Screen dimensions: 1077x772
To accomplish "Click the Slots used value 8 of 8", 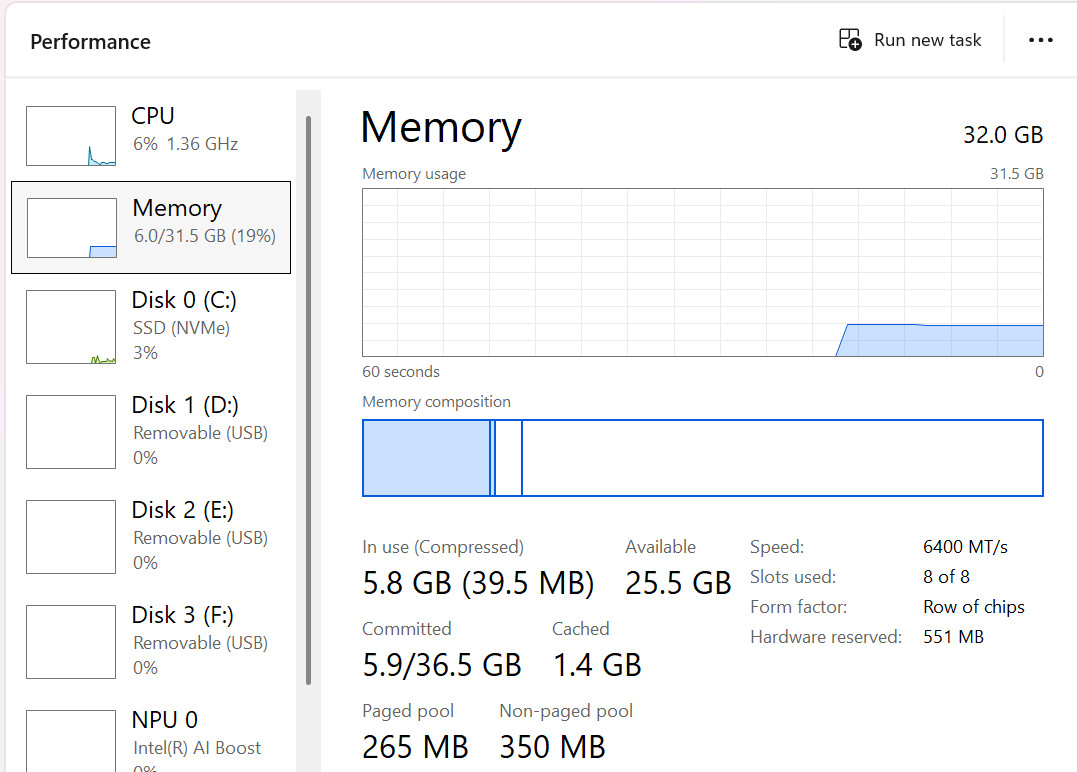I will click(x=946, y=577).
